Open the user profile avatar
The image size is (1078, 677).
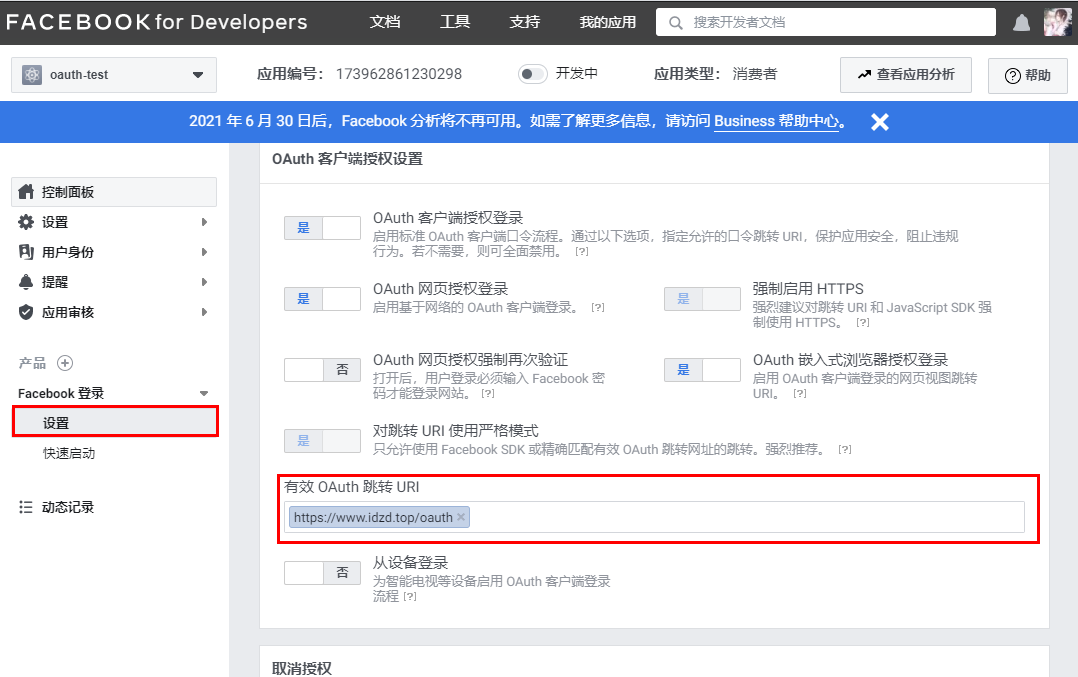[1057, 22]
